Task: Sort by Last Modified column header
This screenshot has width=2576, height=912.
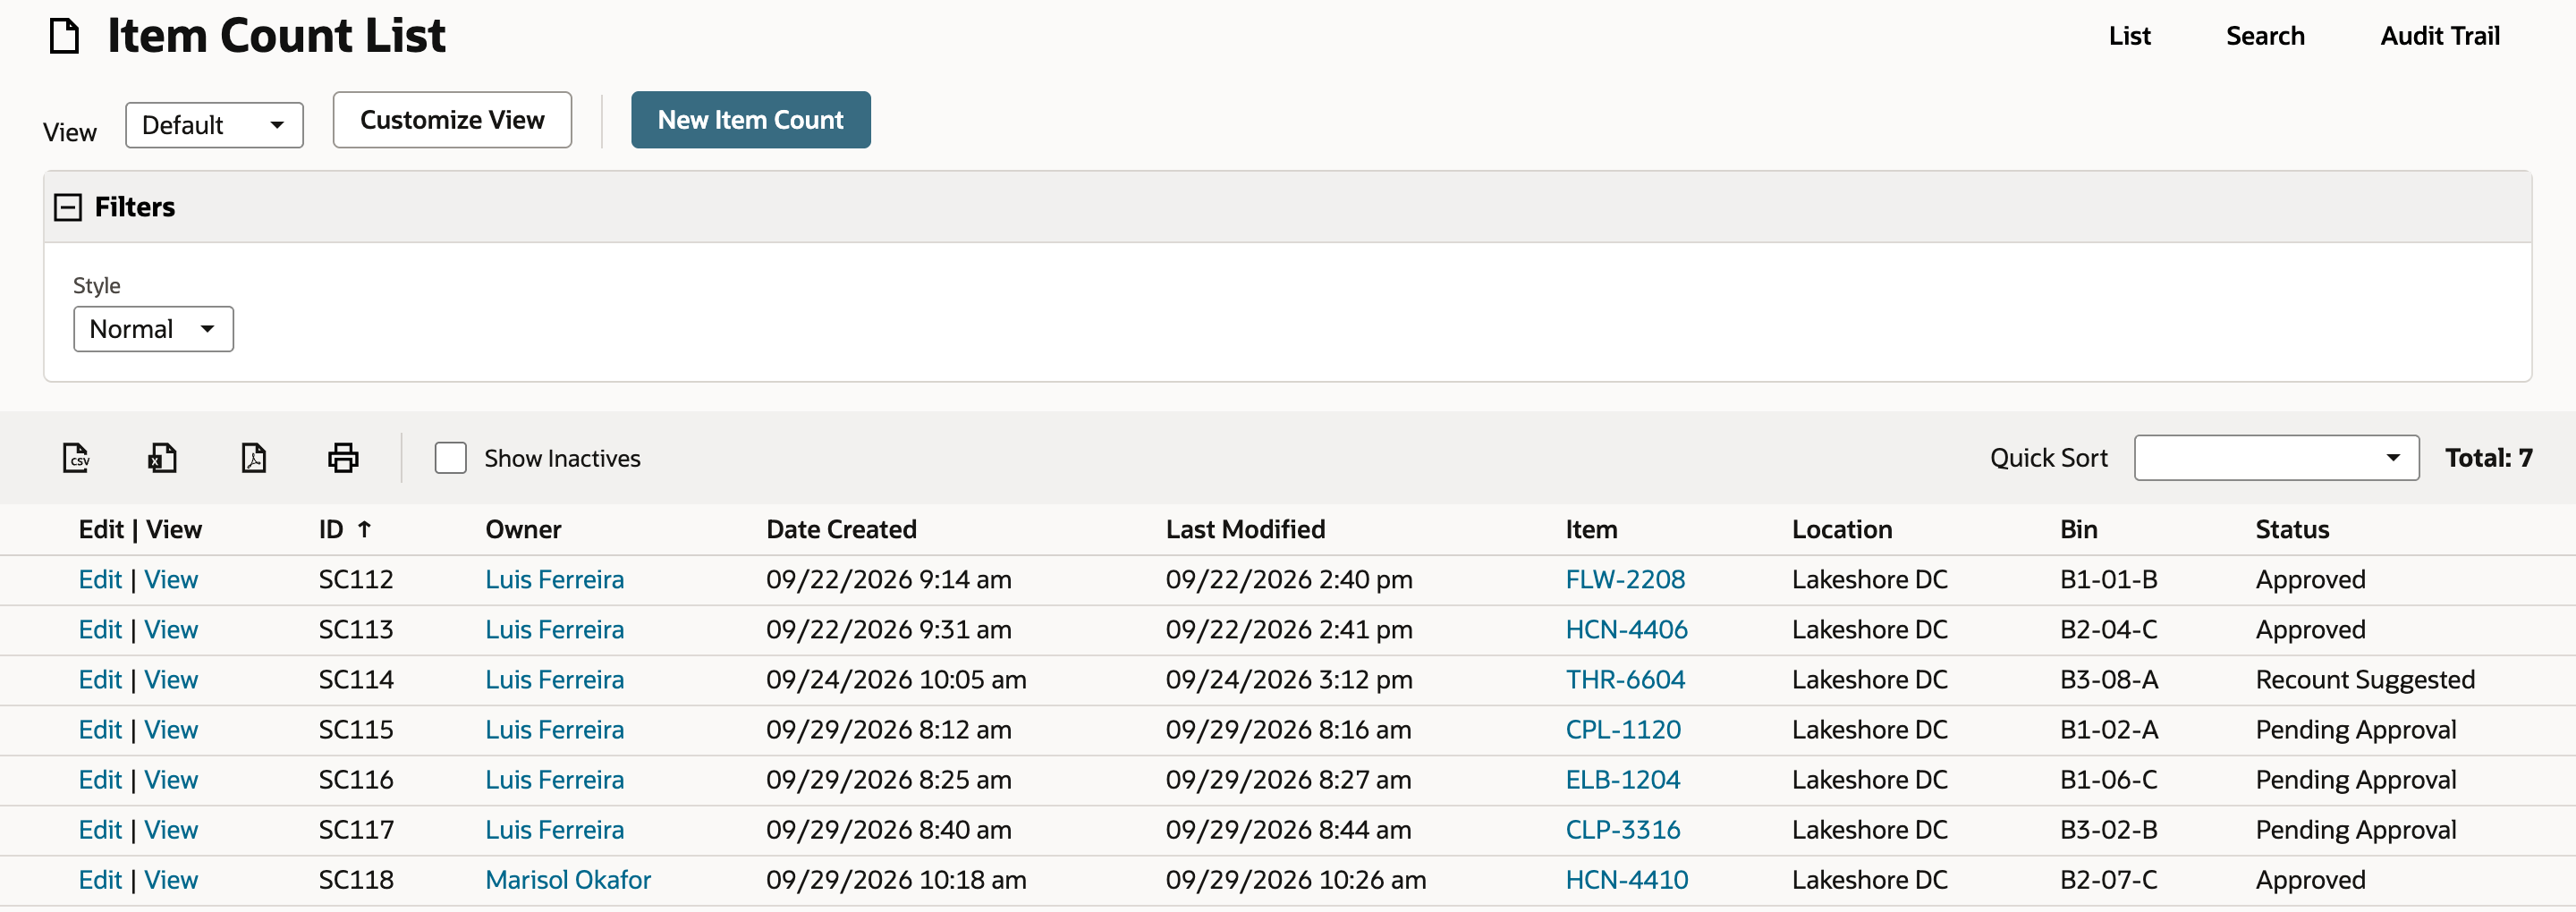Action: point(1245,529)
